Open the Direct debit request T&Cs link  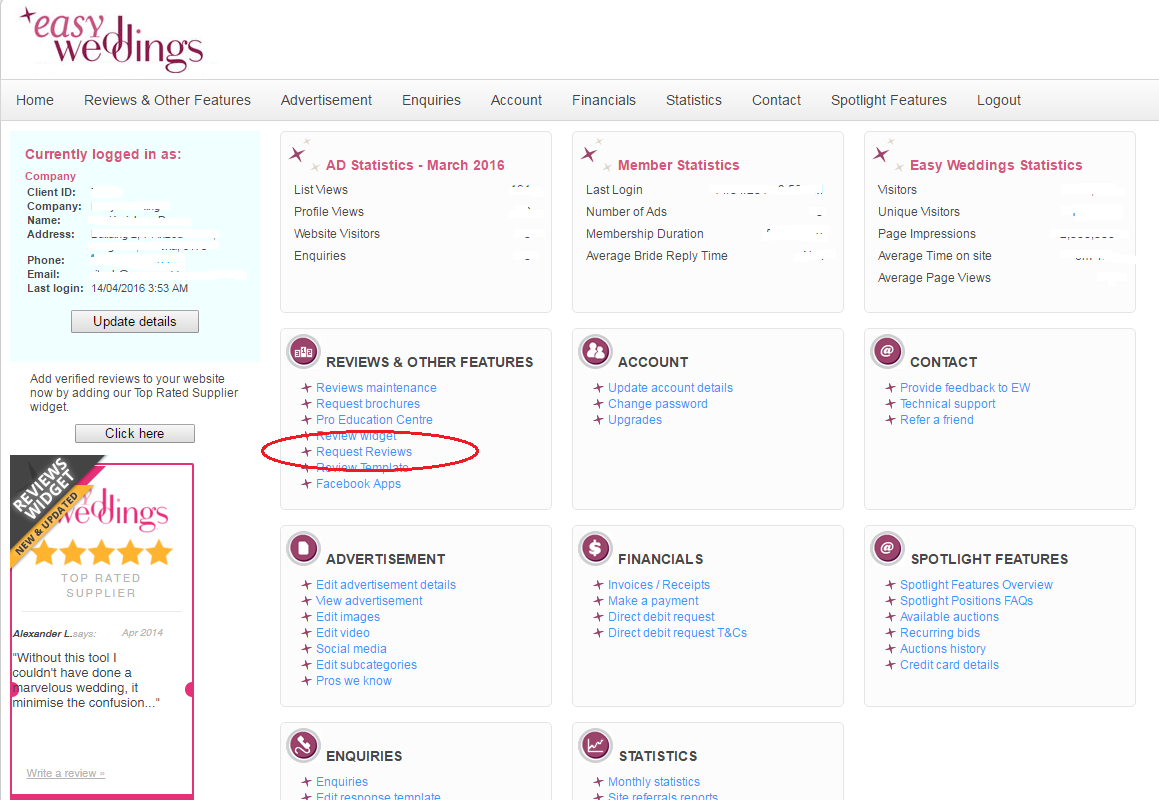(x=677, y=633)
